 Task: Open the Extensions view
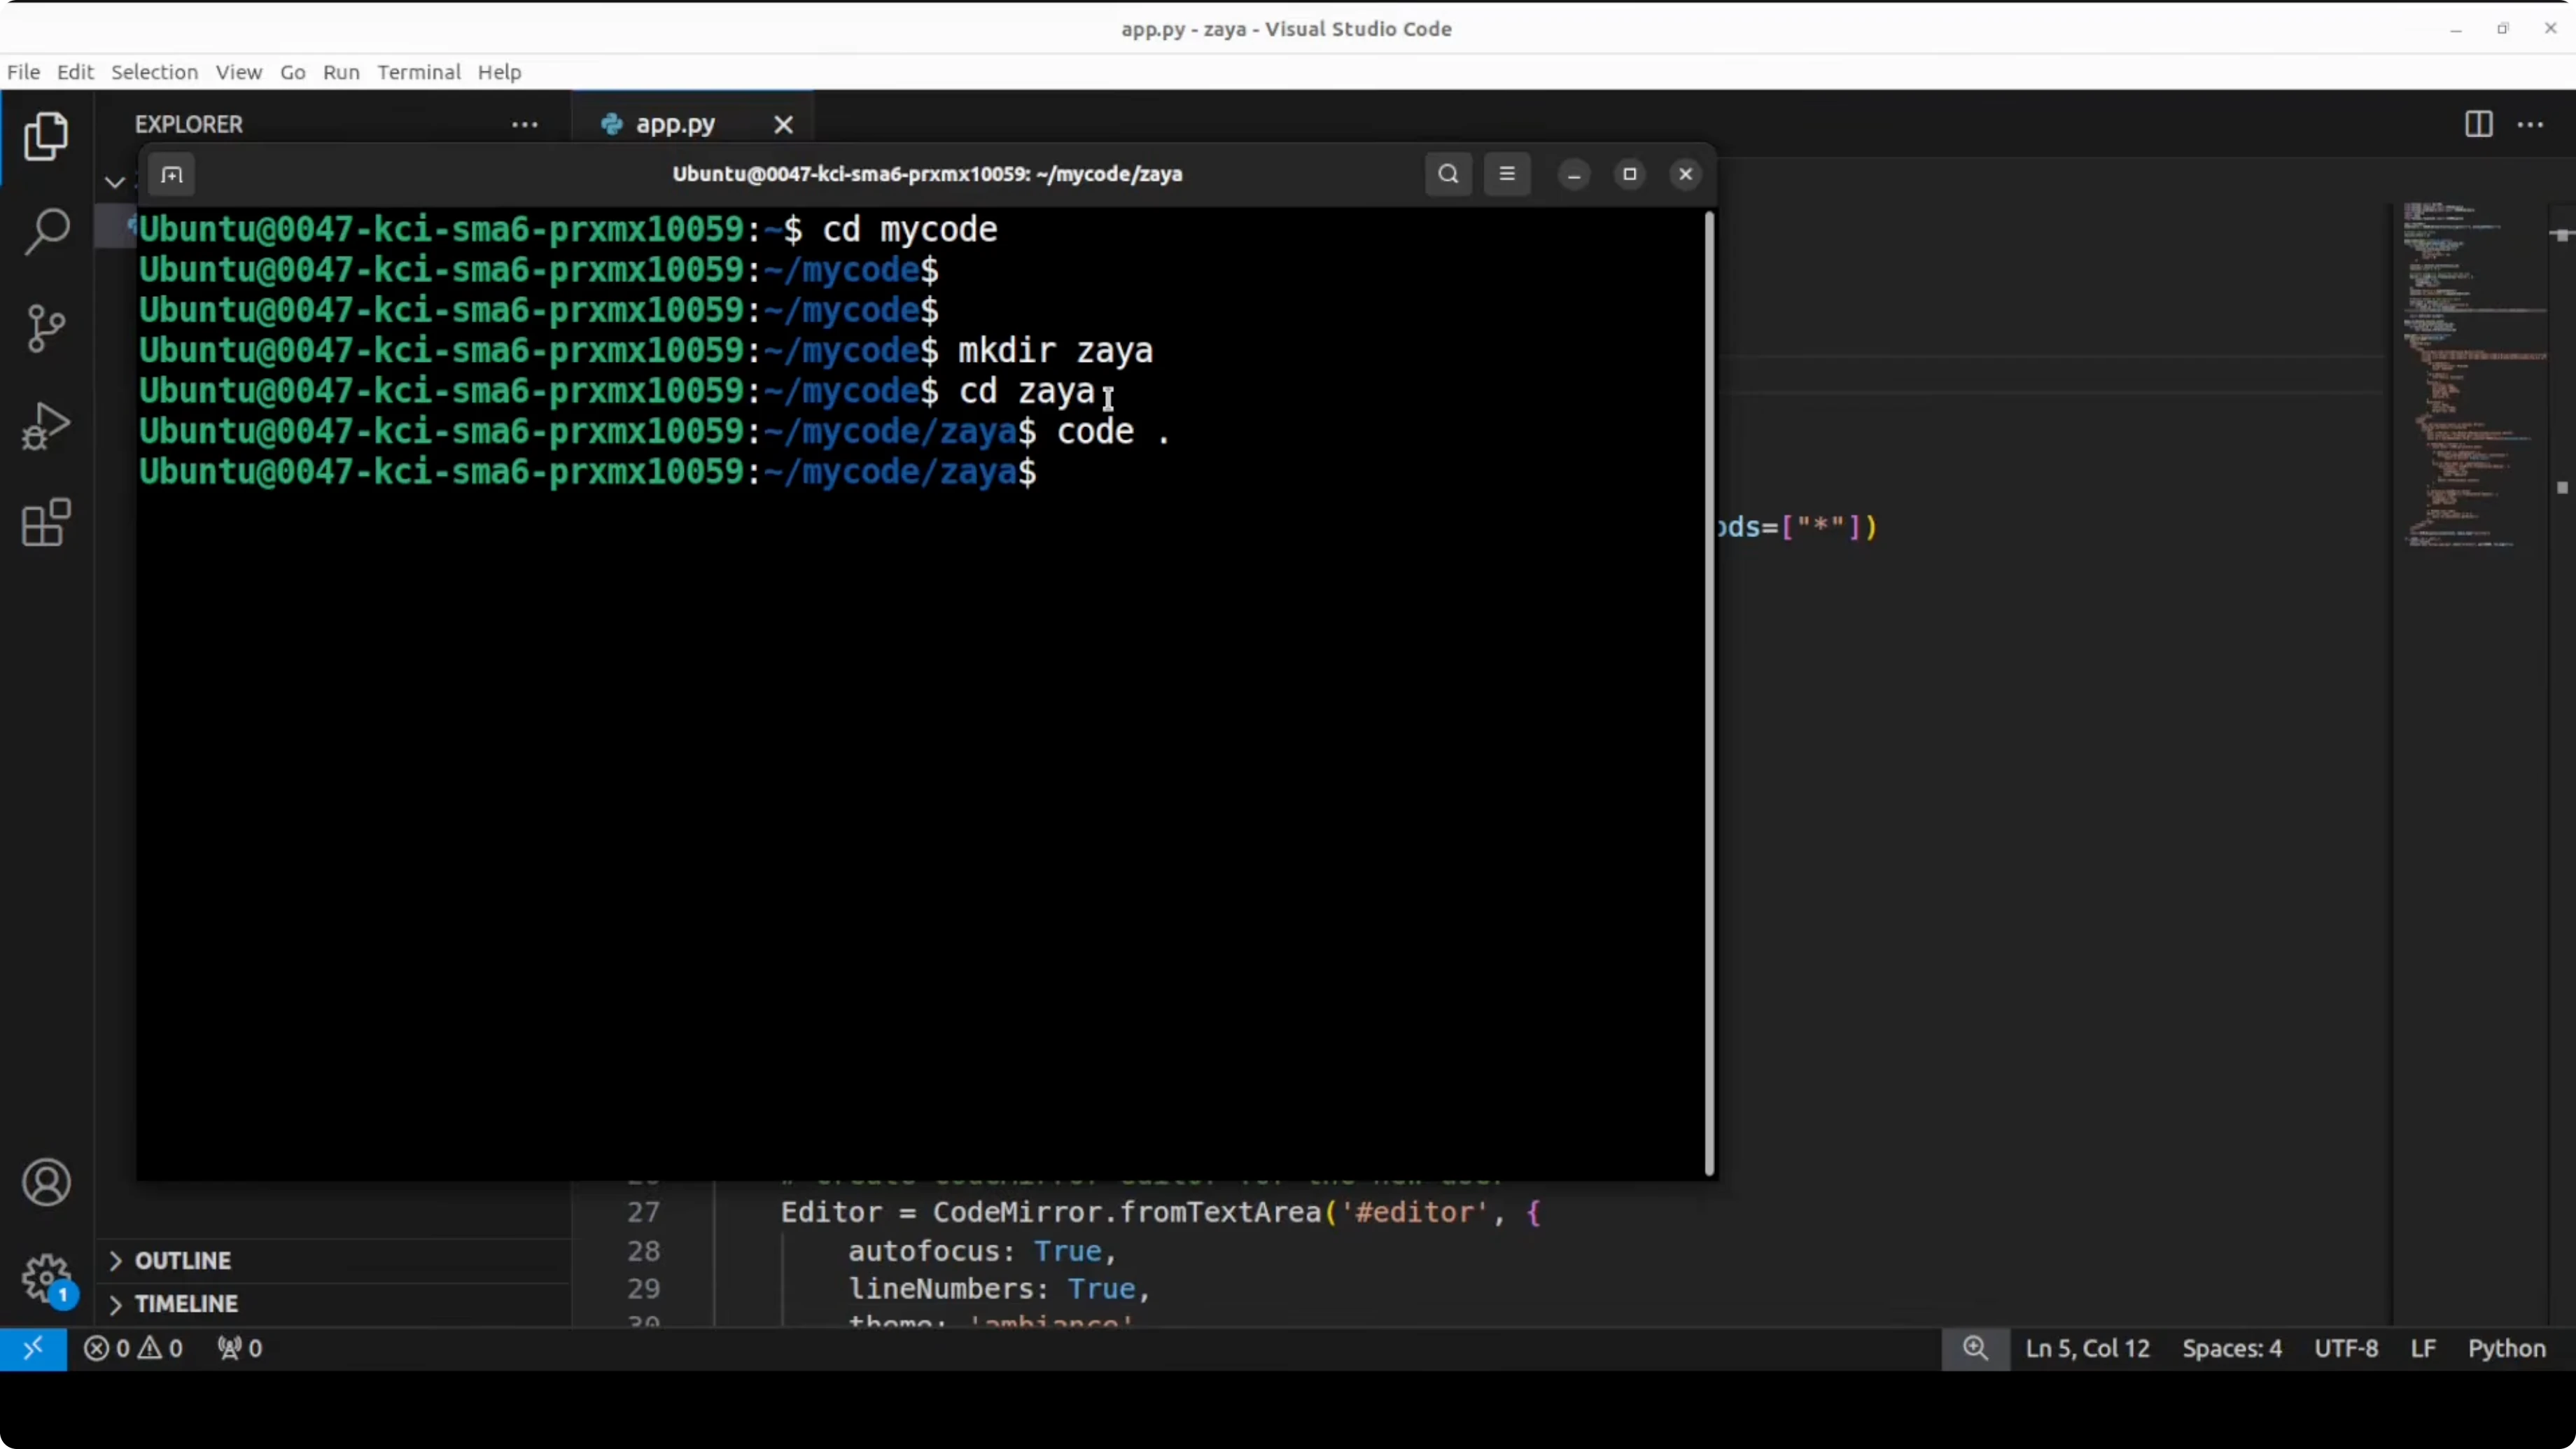(46, 522)
